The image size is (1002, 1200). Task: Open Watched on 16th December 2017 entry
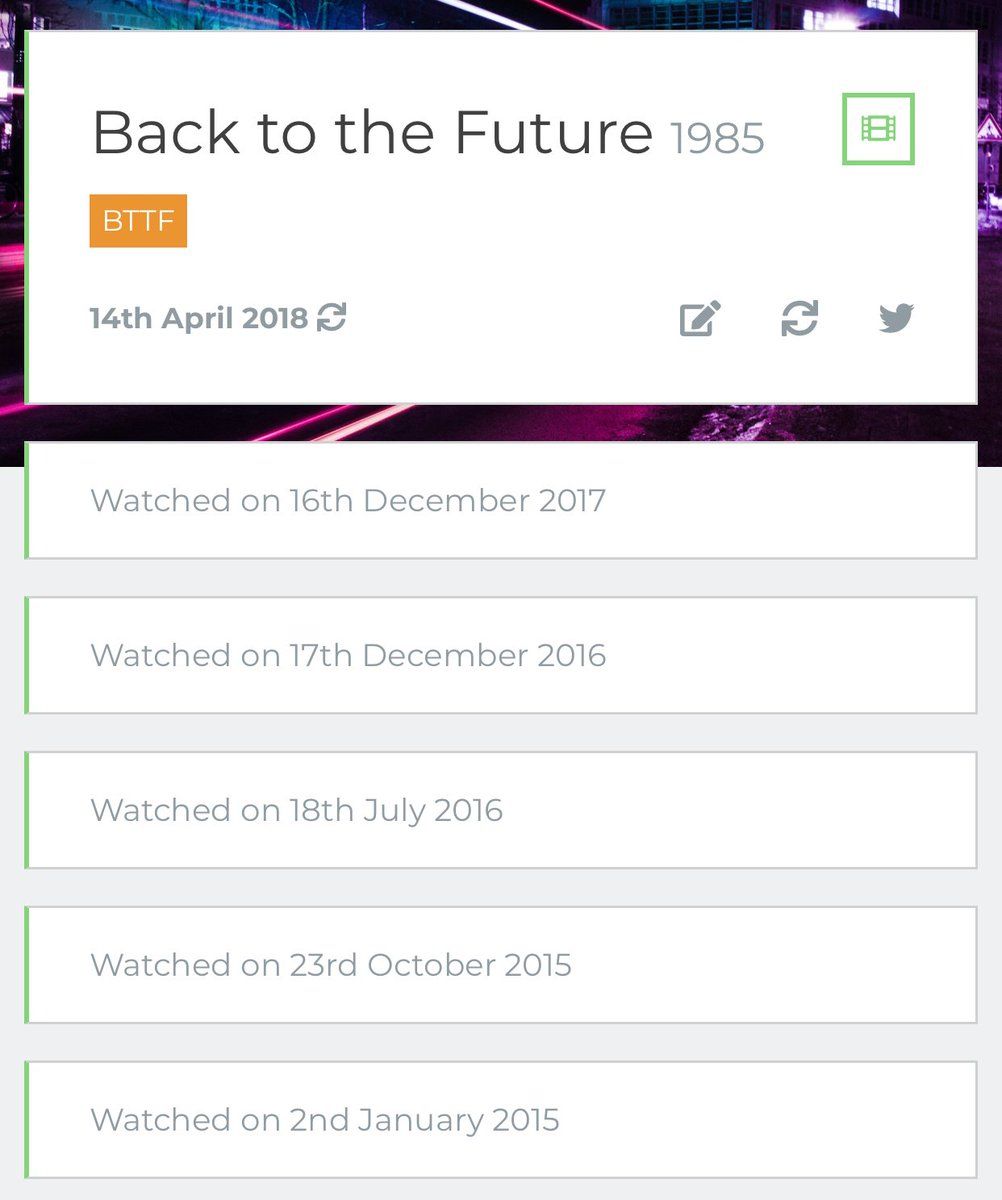pos(501,500)
